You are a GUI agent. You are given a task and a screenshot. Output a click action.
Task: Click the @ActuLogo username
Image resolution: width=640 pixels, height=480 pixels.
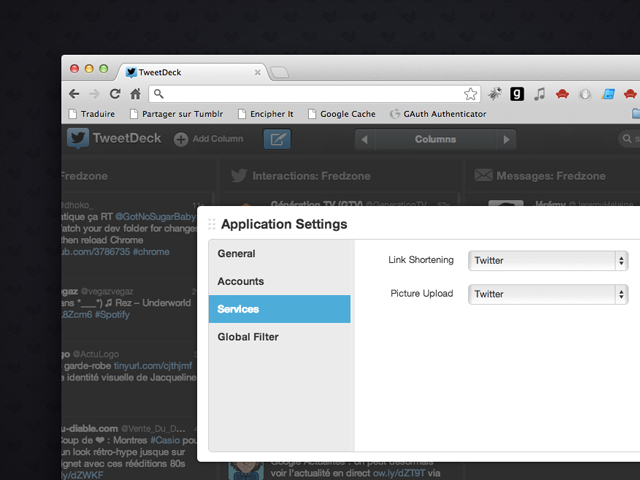click(x=96, y=354)
